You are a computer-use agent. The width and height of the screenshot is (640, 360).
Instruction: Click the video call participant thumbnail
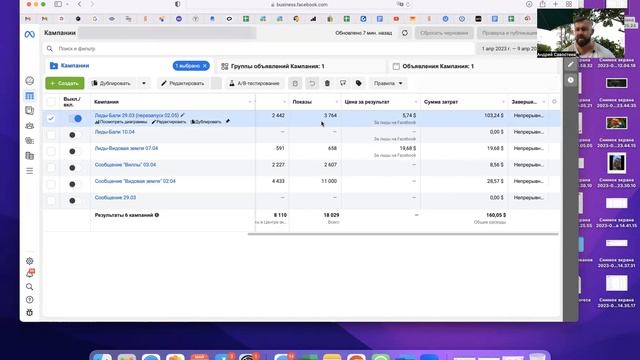[580, 33]
